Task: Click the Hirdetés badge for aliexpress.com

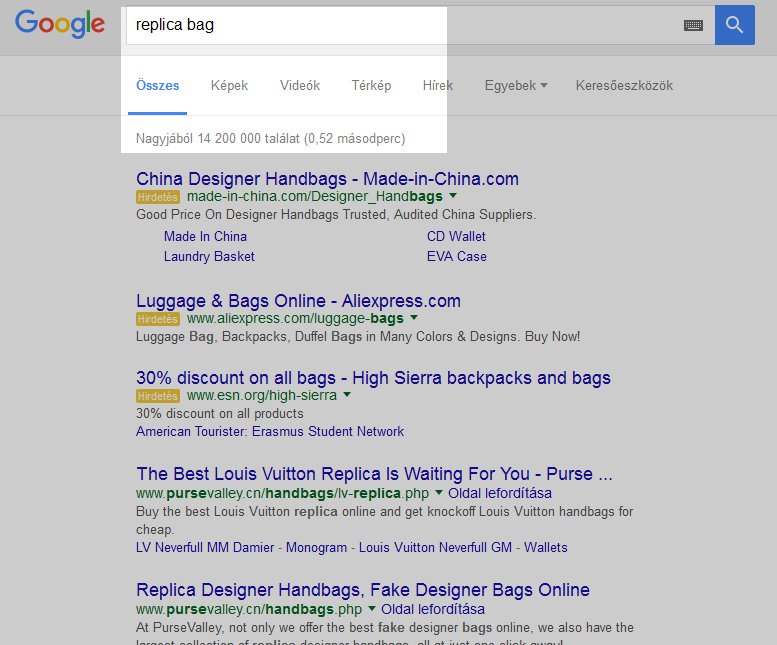Action: coord(158,319)
